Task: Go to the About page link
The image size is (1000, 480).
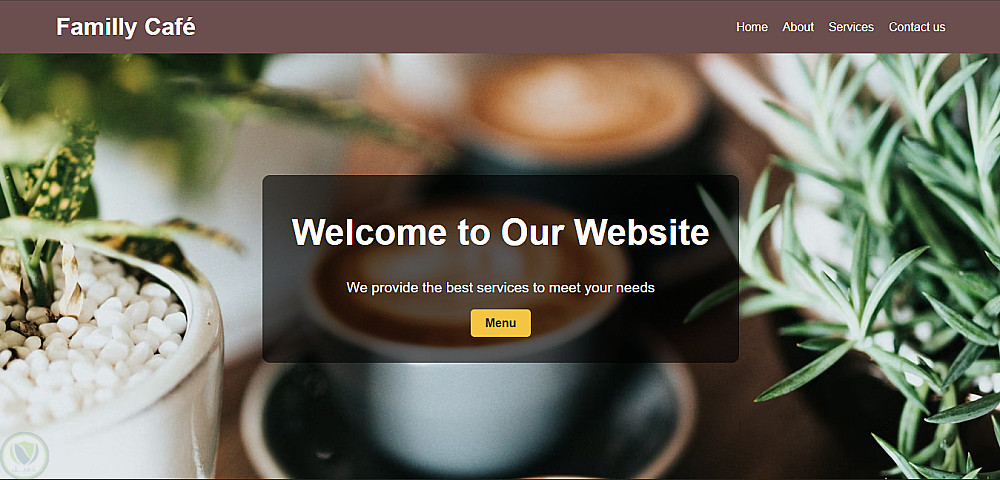Action: point(798,27)
